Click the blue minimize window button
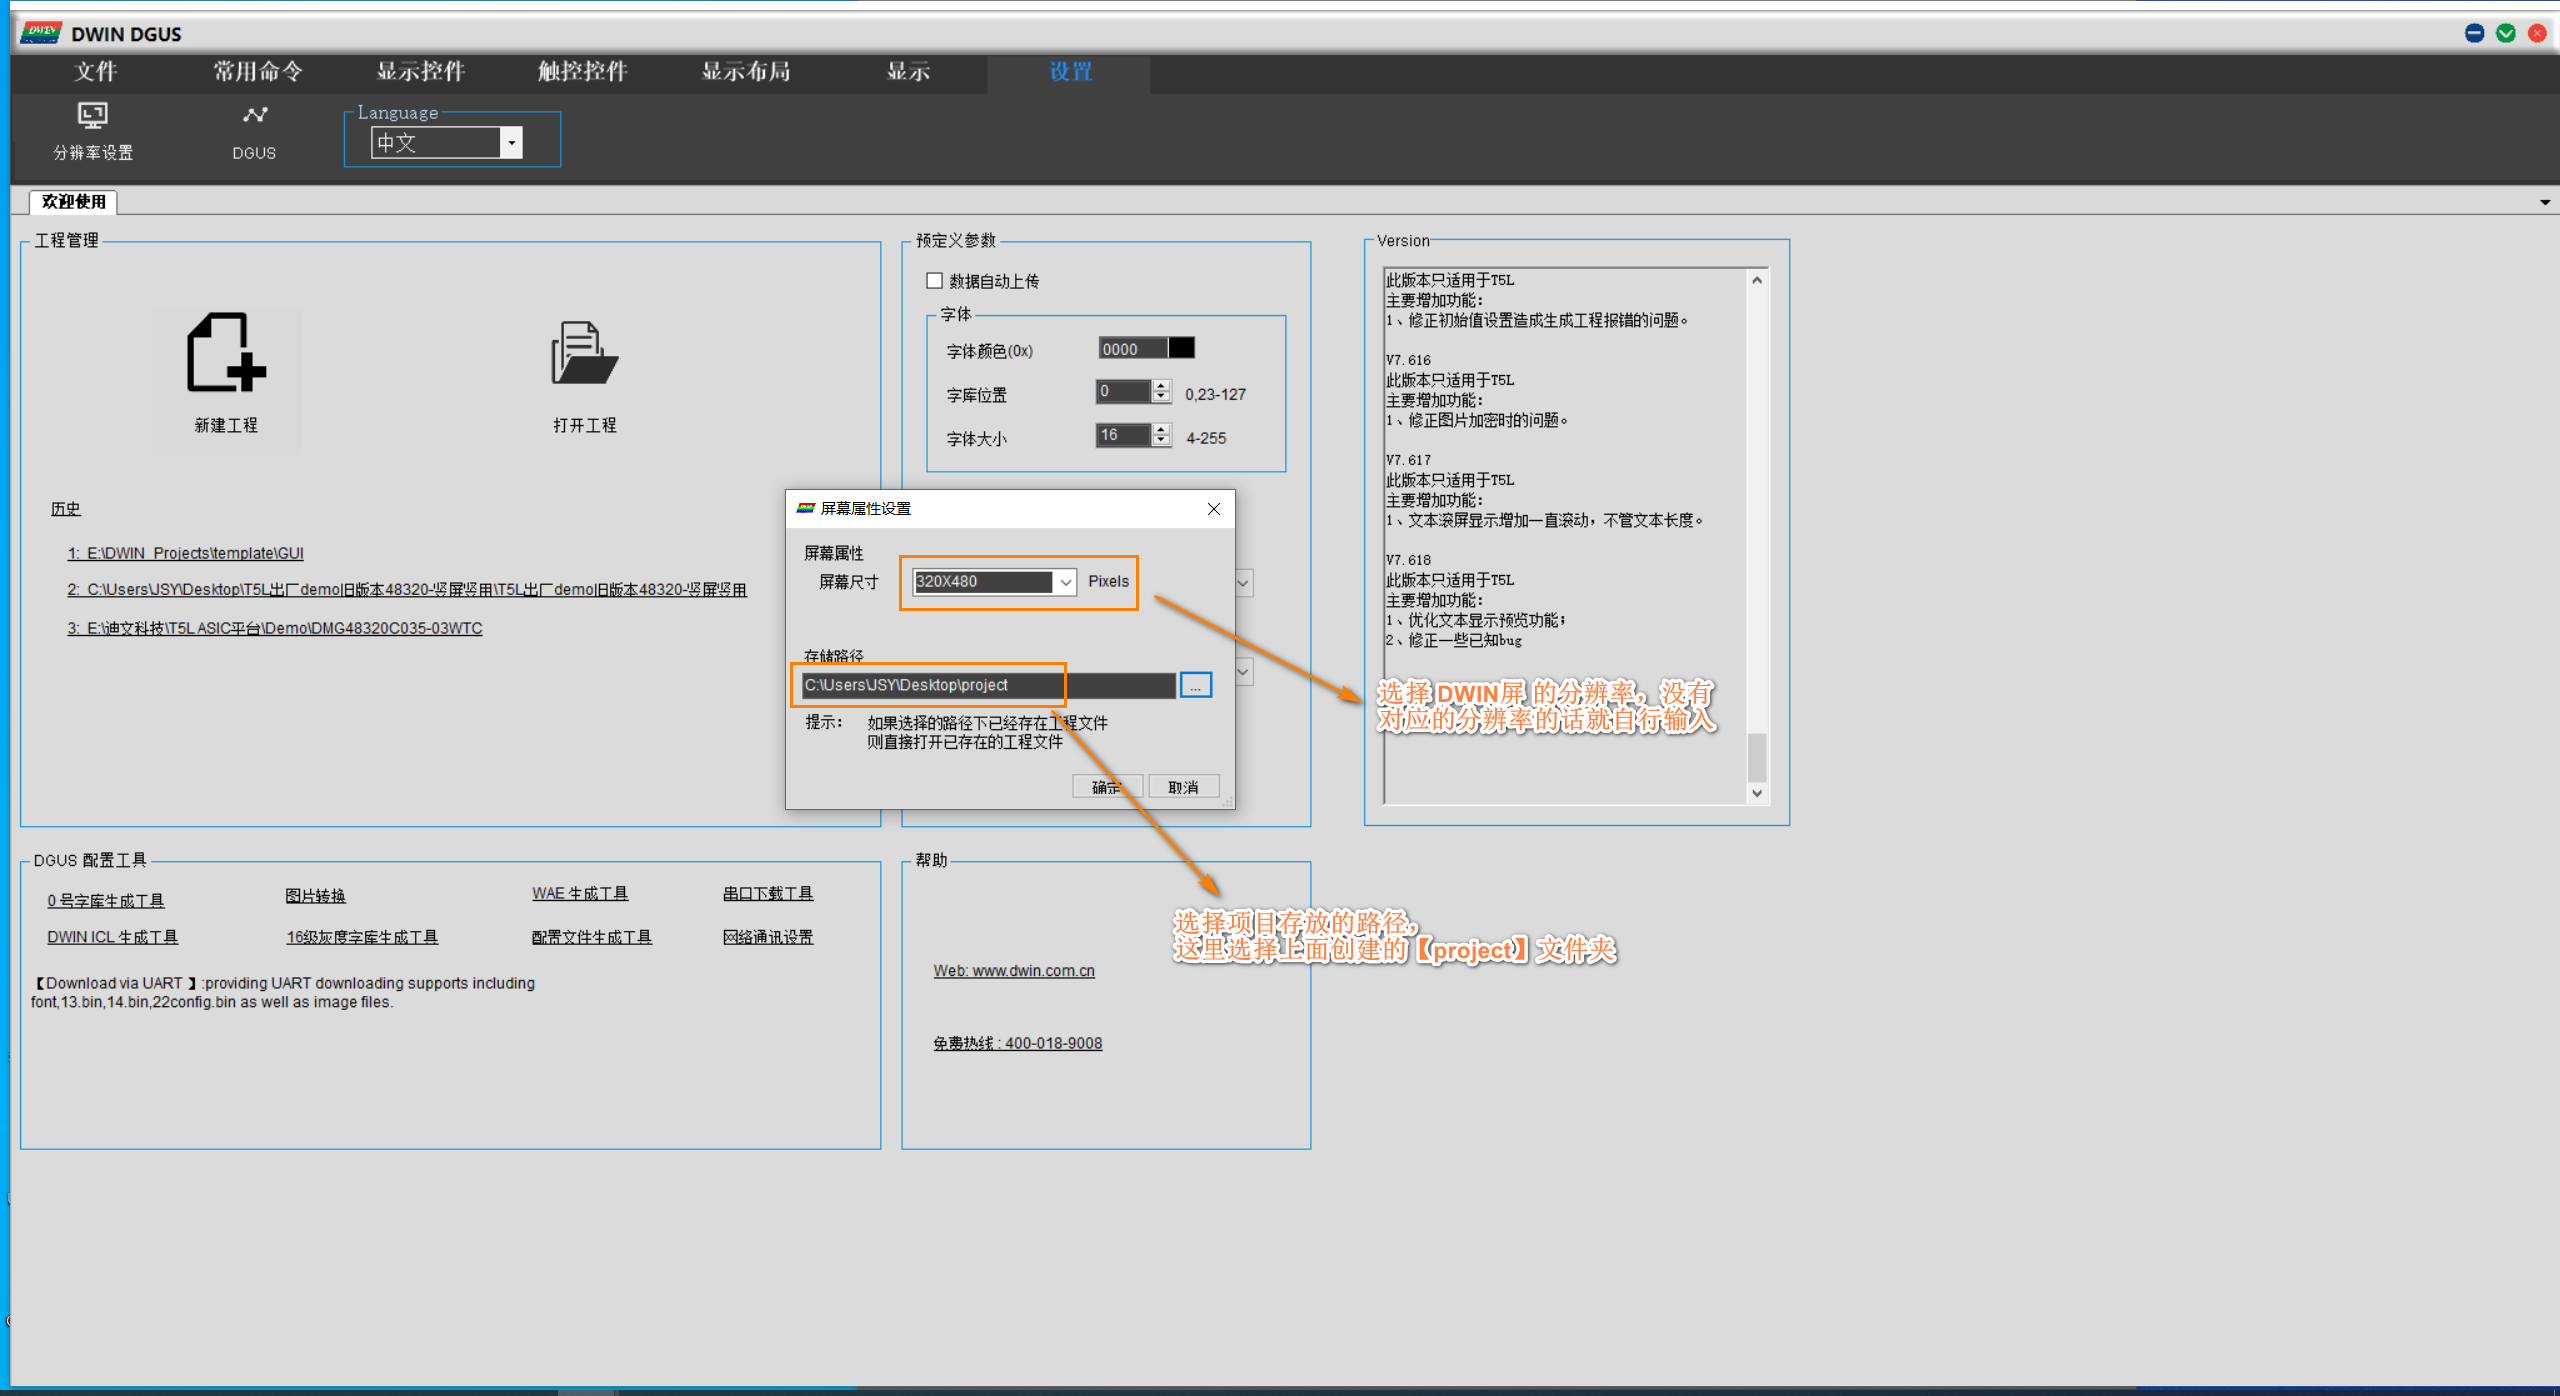The width and height of the screenshot is (2560, 1396). pyautogui.click(x=2474, y=33)
